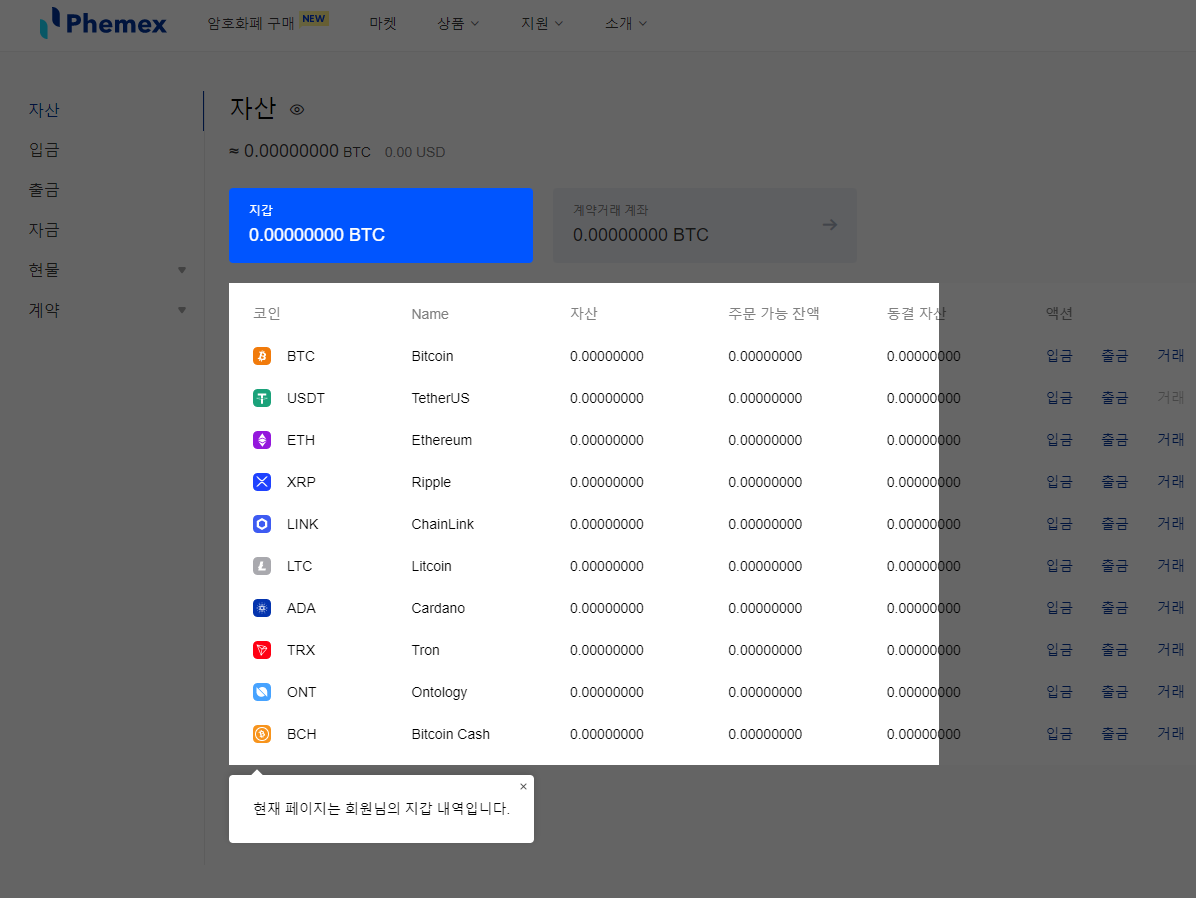Click 출금 link for BCH row
Viewport: 1196px width, 898px height.
click(1114, 734)
